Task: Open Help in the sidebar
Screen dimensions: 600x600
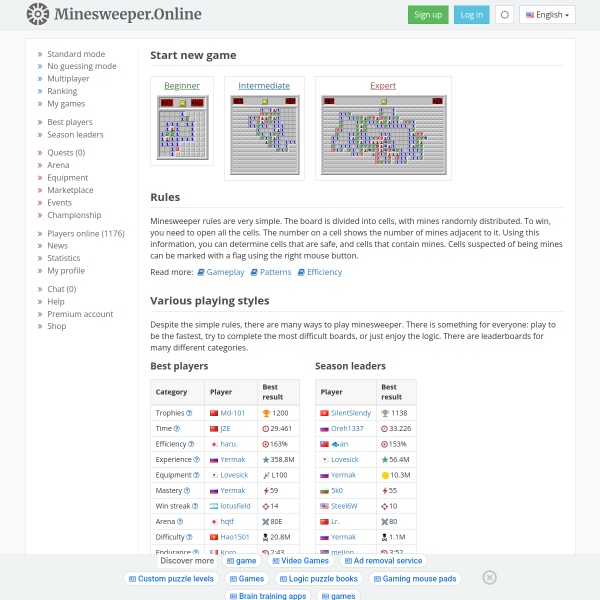Action: [x=56, y=302]
